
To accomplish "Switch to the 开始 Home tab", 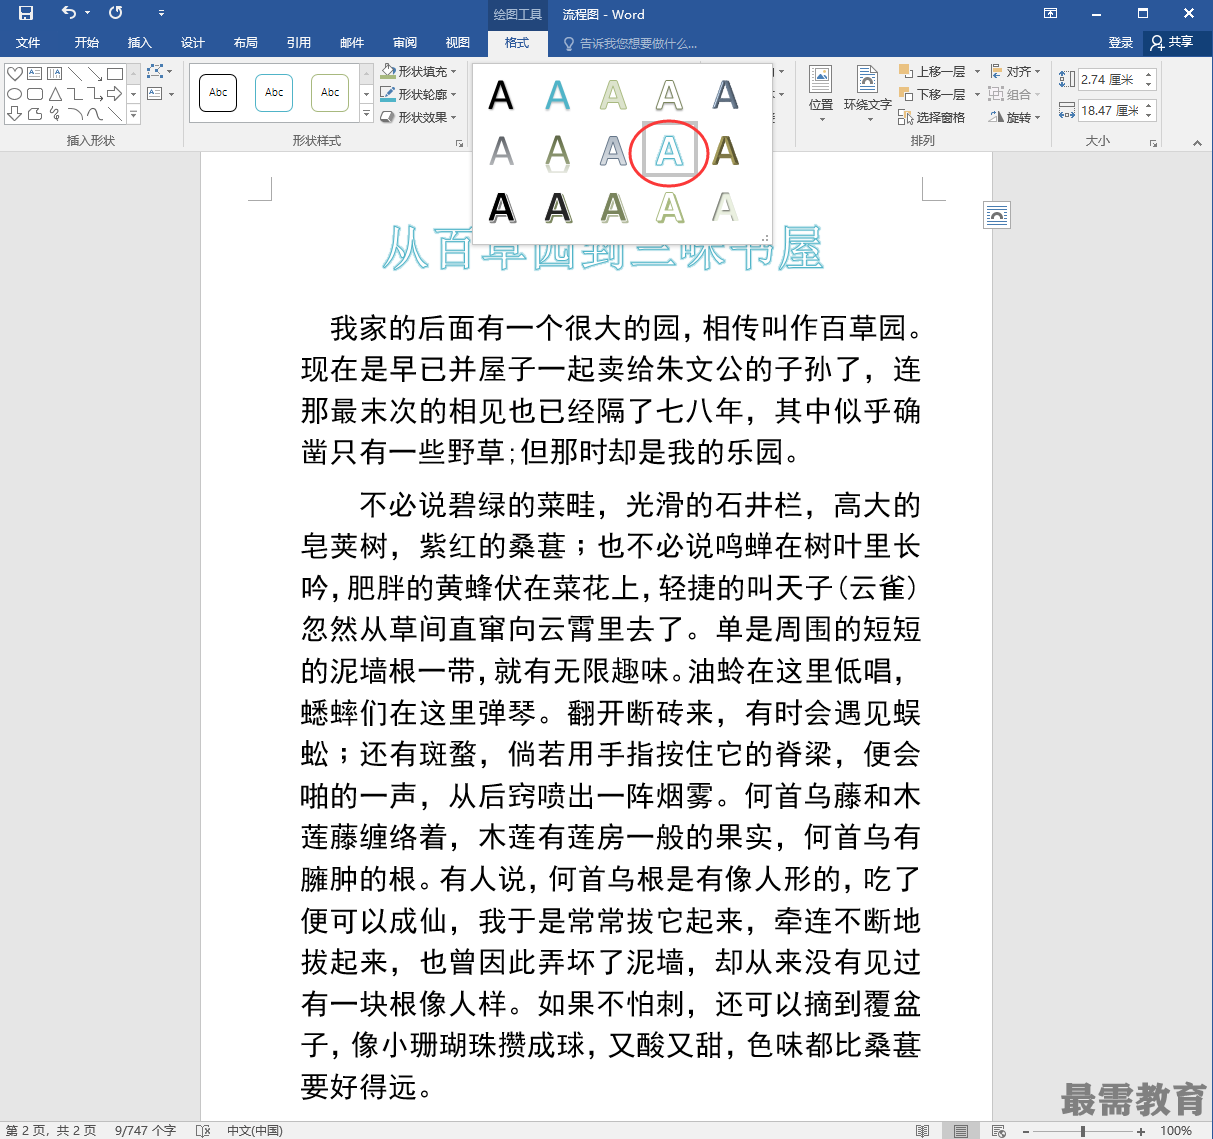I will 86,43.
